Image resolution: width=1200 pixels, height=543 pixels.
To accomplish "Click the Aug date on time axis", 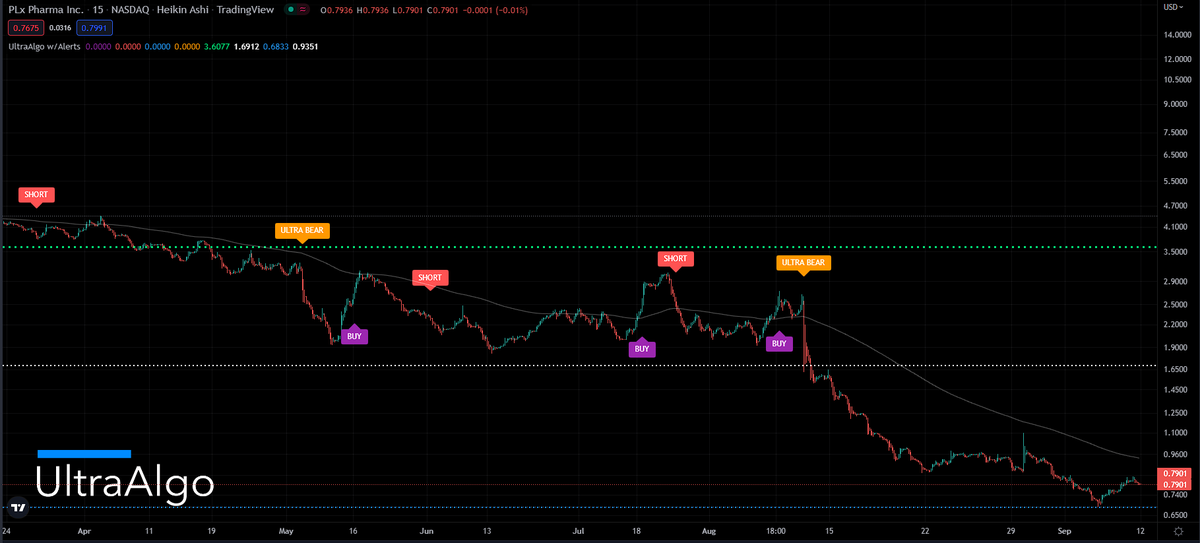I will coord(709,531).
